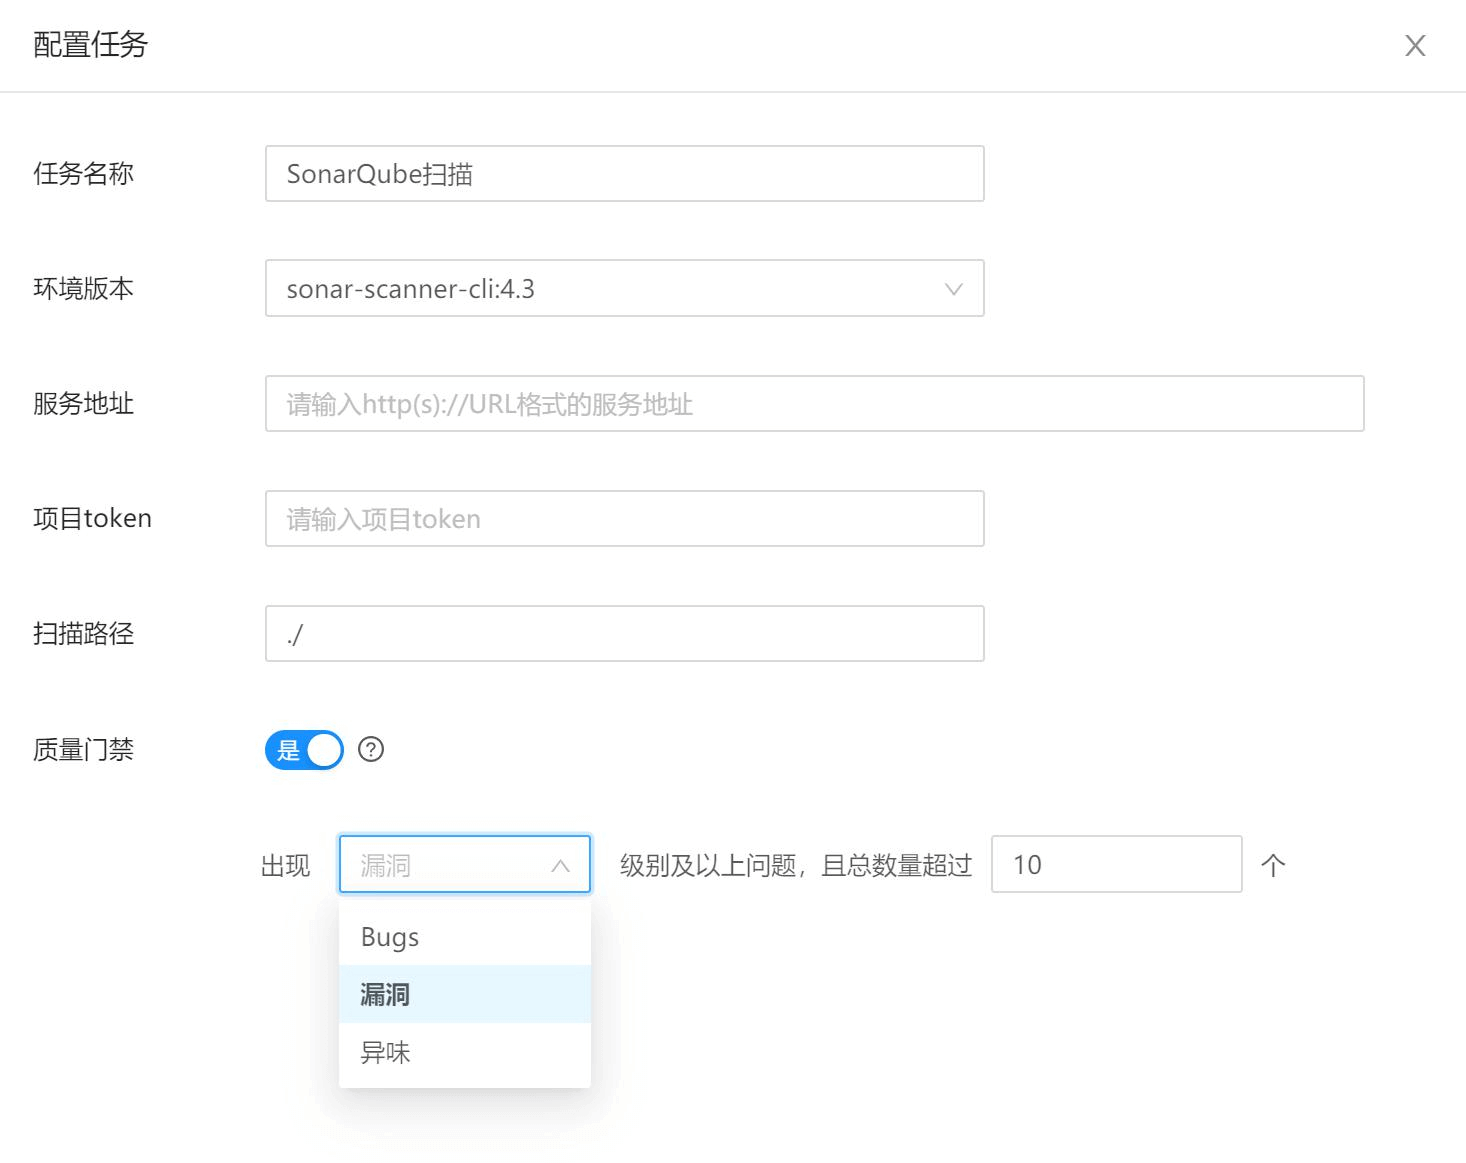Screen dimensions: 1466x1163
Task: Click the 项目token input box
Action: pos(624,518)
